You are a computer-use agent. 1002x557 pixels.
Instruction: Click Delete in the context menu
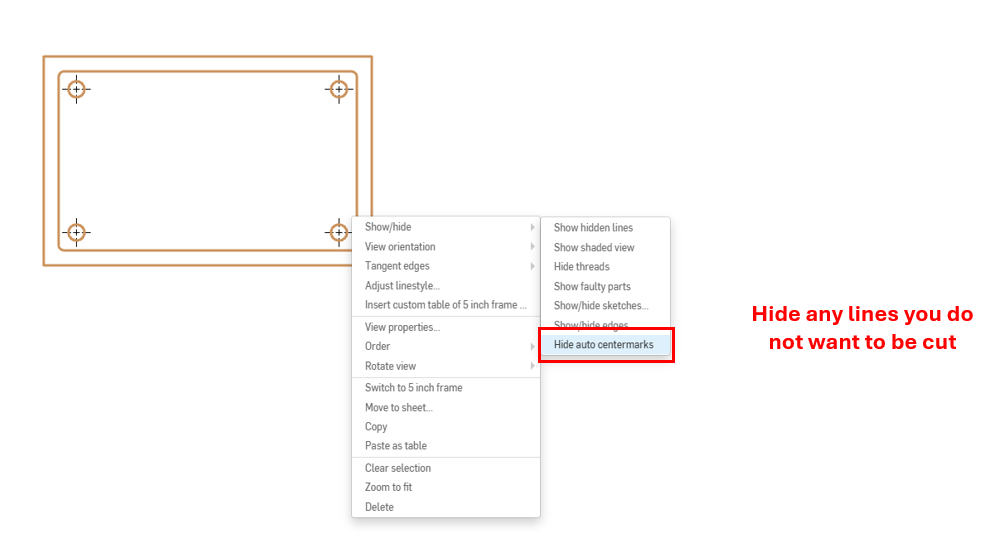coord(379,507)
